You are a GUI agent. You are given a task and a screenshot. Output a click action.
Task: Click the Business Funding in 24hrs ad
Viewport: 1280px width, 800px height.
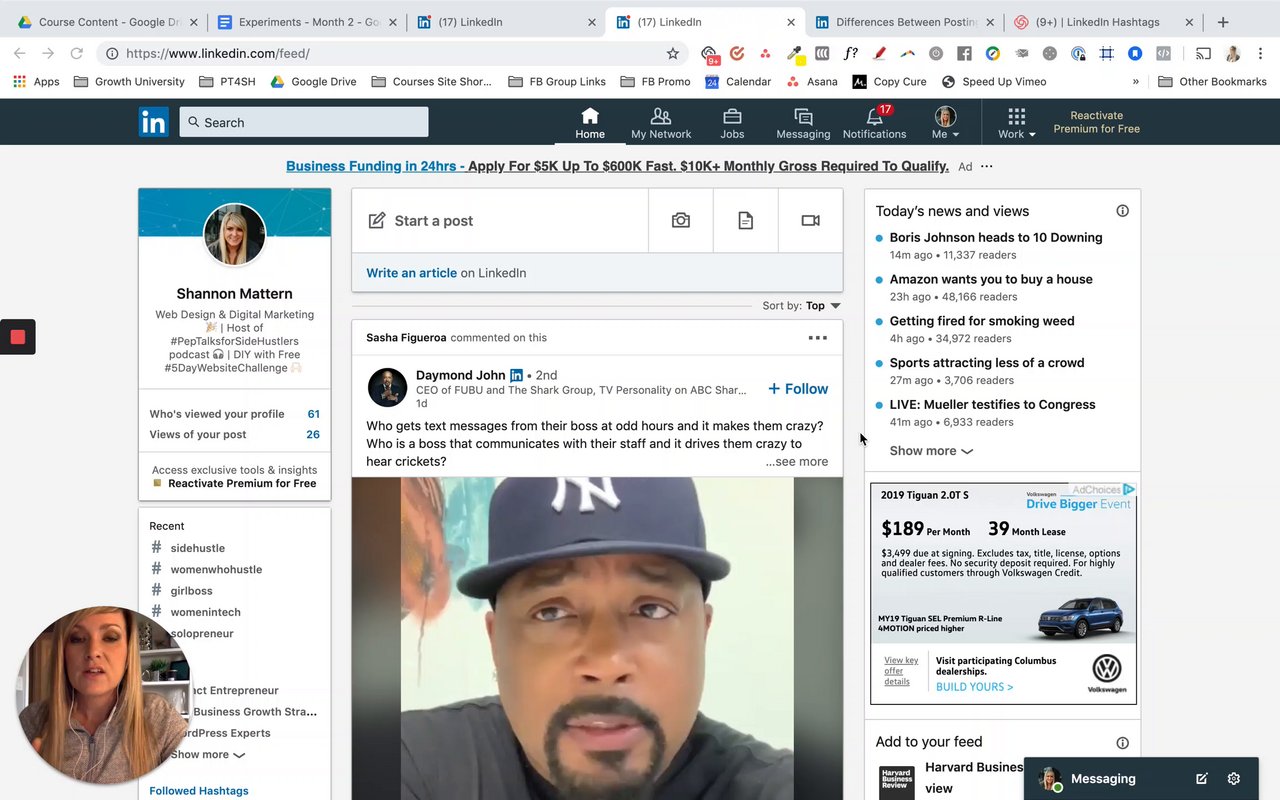pos(617,166)
